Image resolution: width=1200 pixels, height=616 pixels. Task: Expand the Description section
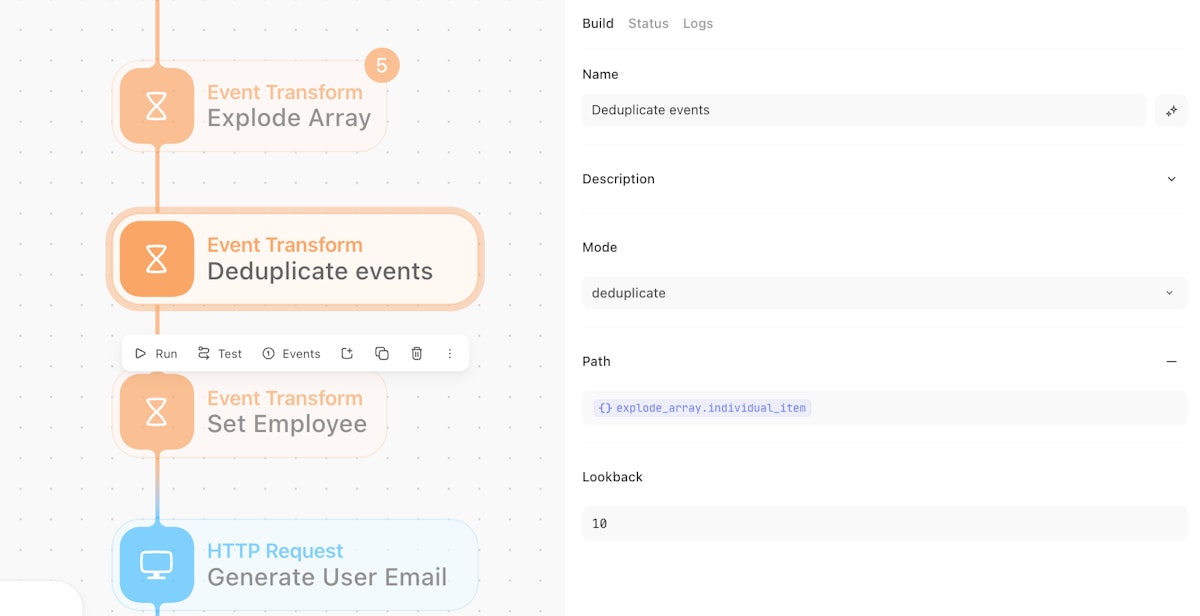point(1171,179)
